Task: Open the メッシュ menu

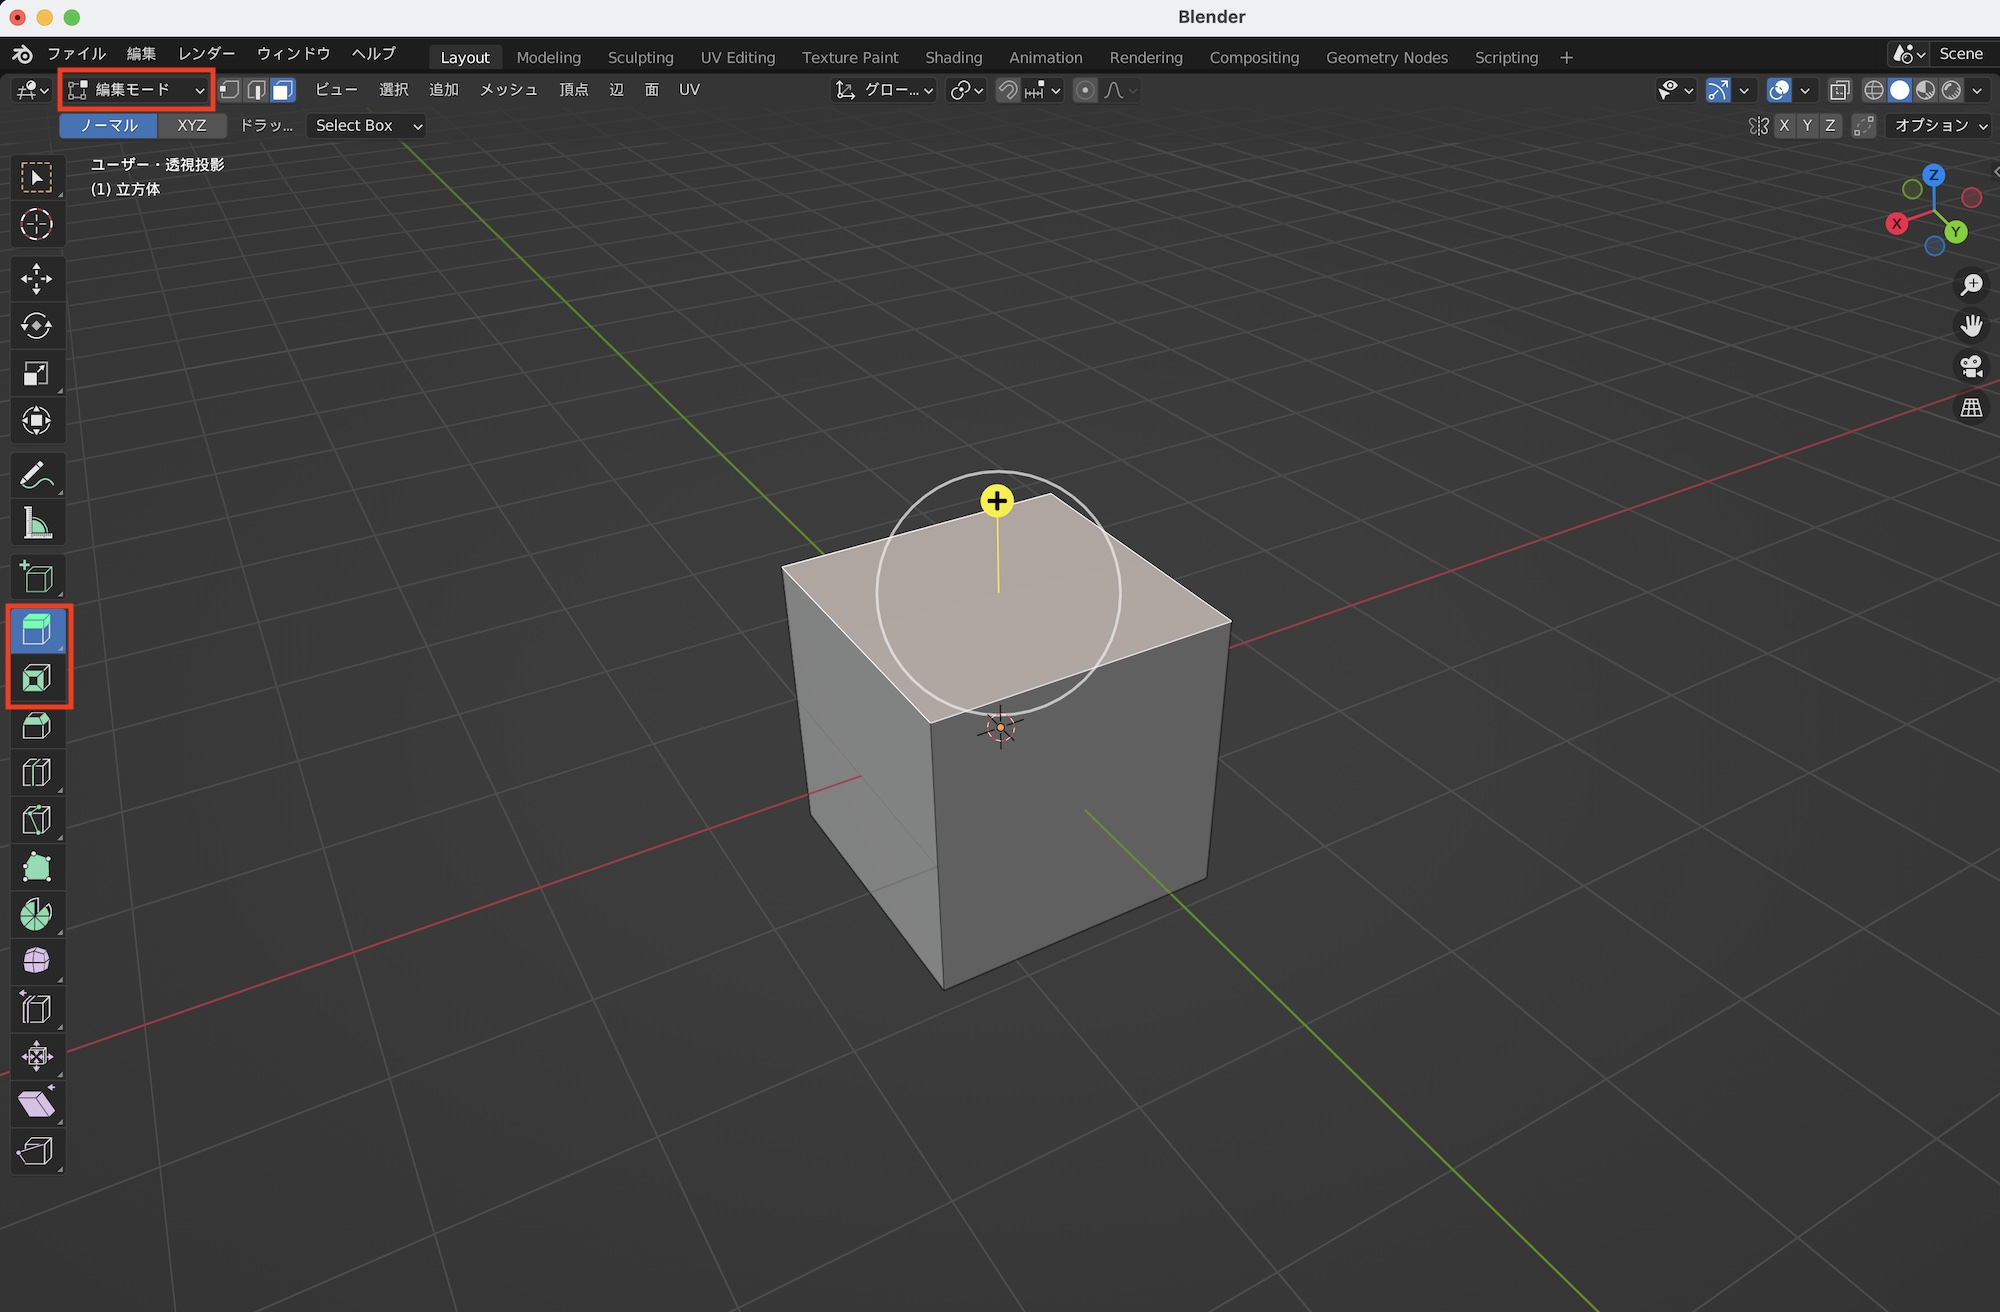Action: click(507, 89)
